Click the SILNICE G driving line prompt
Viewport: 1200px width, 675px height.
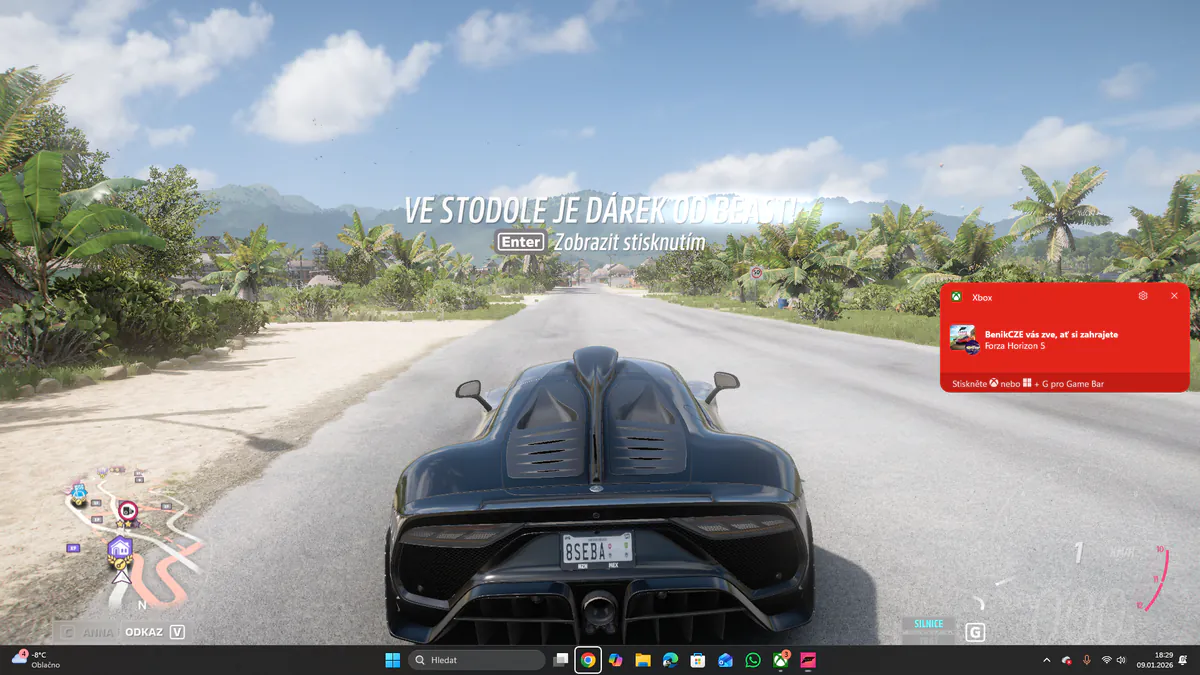(943, 630)
